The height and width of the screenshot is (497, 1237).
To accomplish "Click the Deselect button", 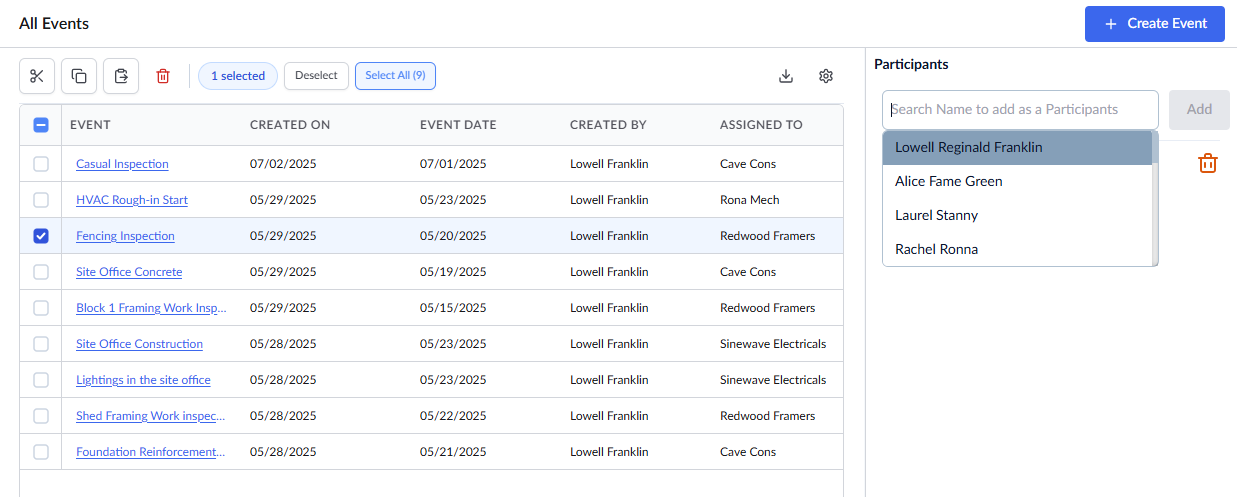I will pyautogui.click(x=316, y=76).
